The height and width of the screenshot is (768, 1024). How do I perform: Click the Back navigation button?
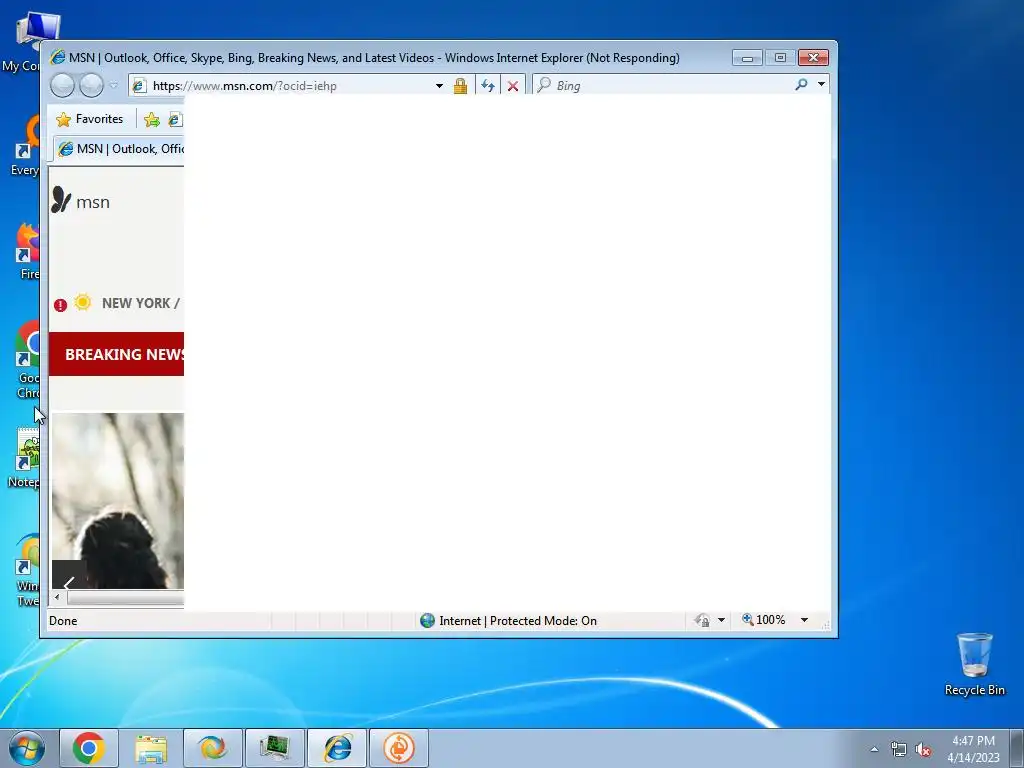pyautogui.click(x=62, y=85)
